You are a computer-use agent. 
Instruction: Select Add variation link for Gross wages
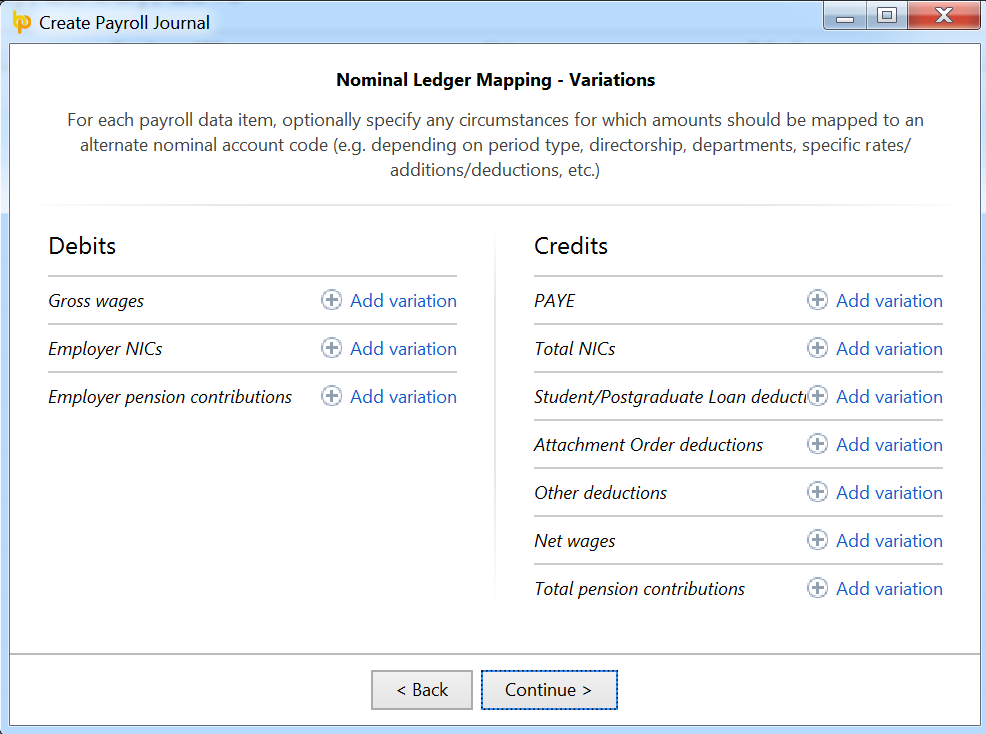click(x=403, y=301)
